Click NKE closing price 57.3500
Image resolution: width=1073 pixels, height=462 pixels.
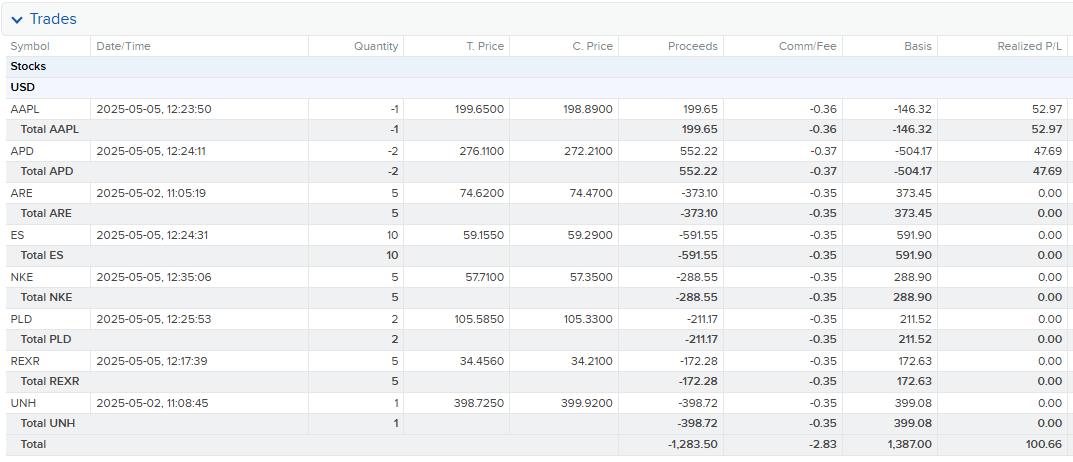point(591,277)
